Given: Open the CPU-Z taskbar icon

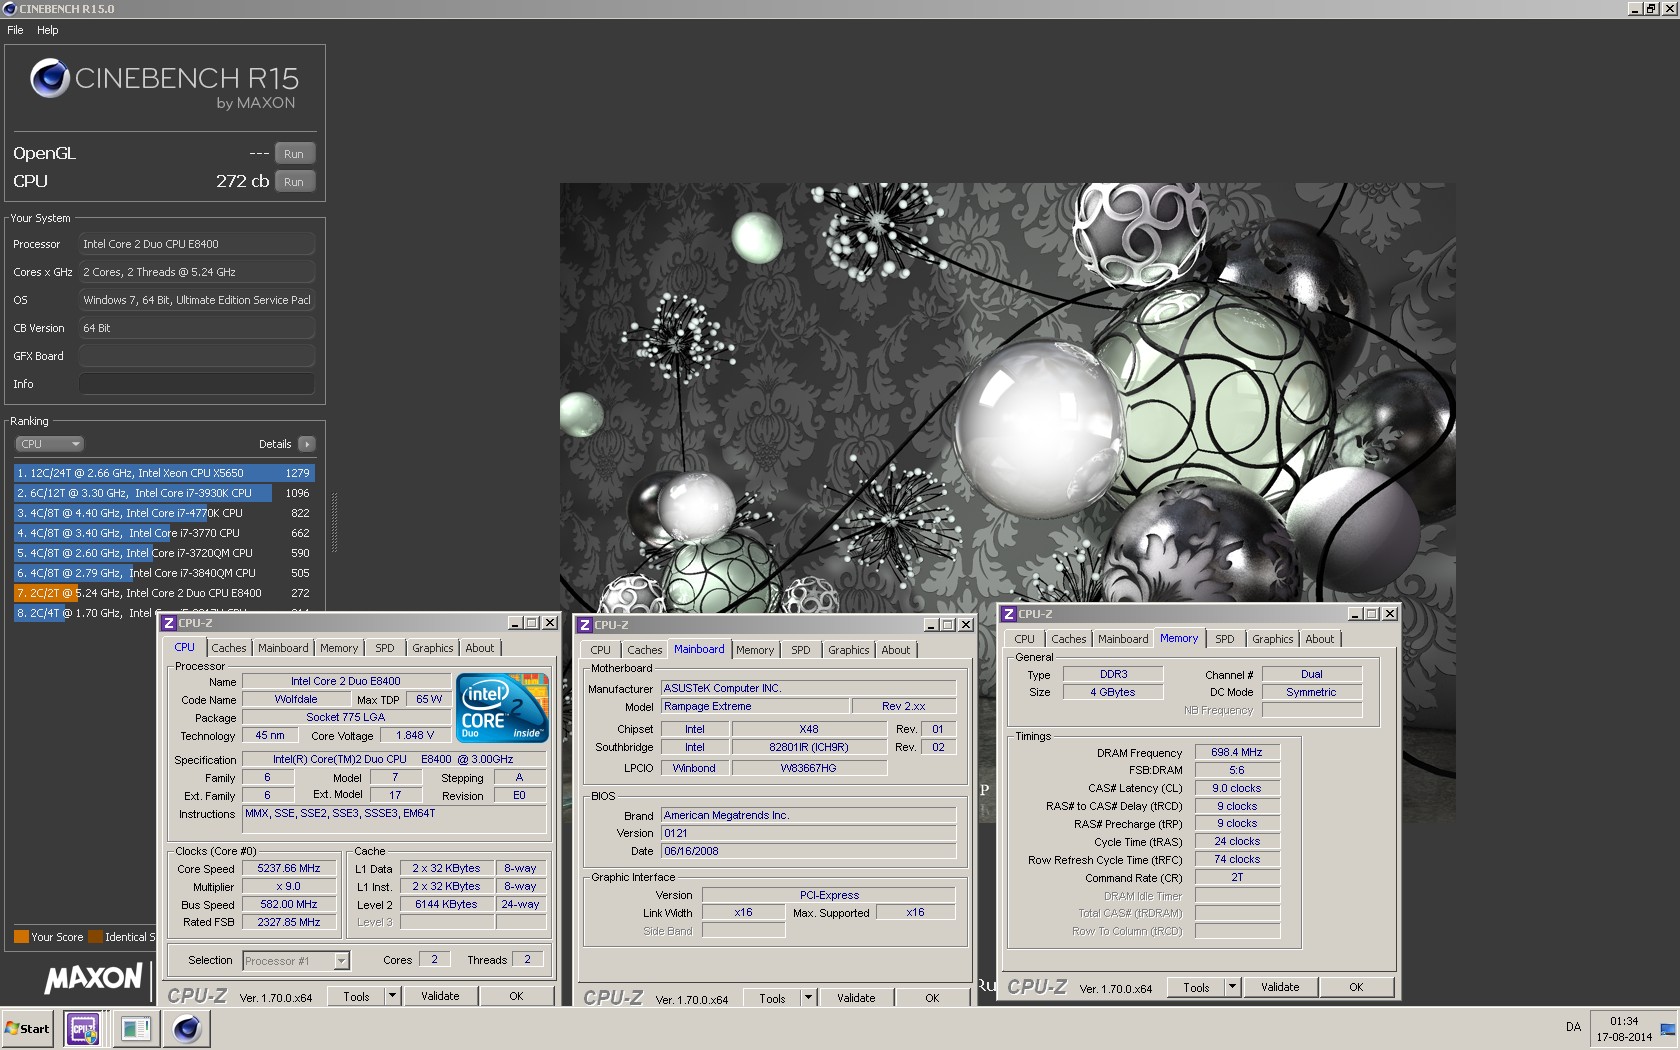Looking at the screenshot, I should pyautogui.click(x=83, y=1028).
